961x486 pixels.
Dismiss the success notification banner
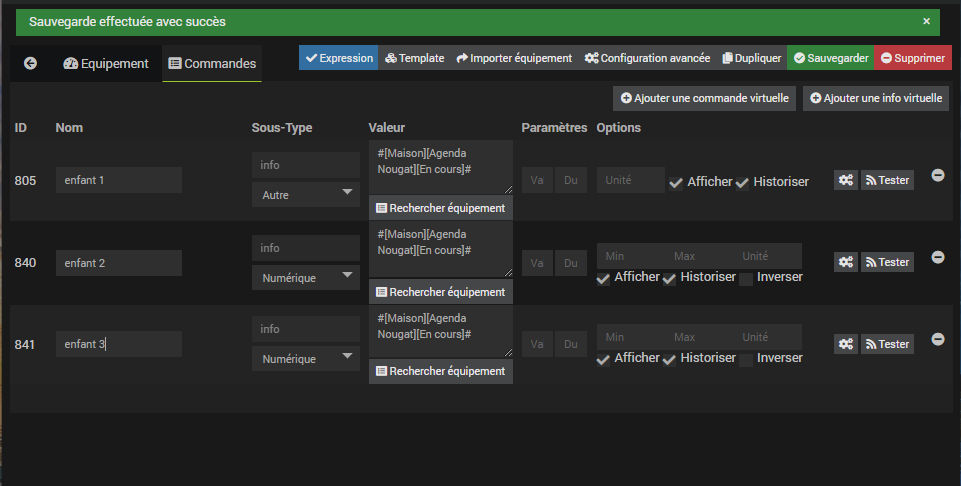(926, 21)
